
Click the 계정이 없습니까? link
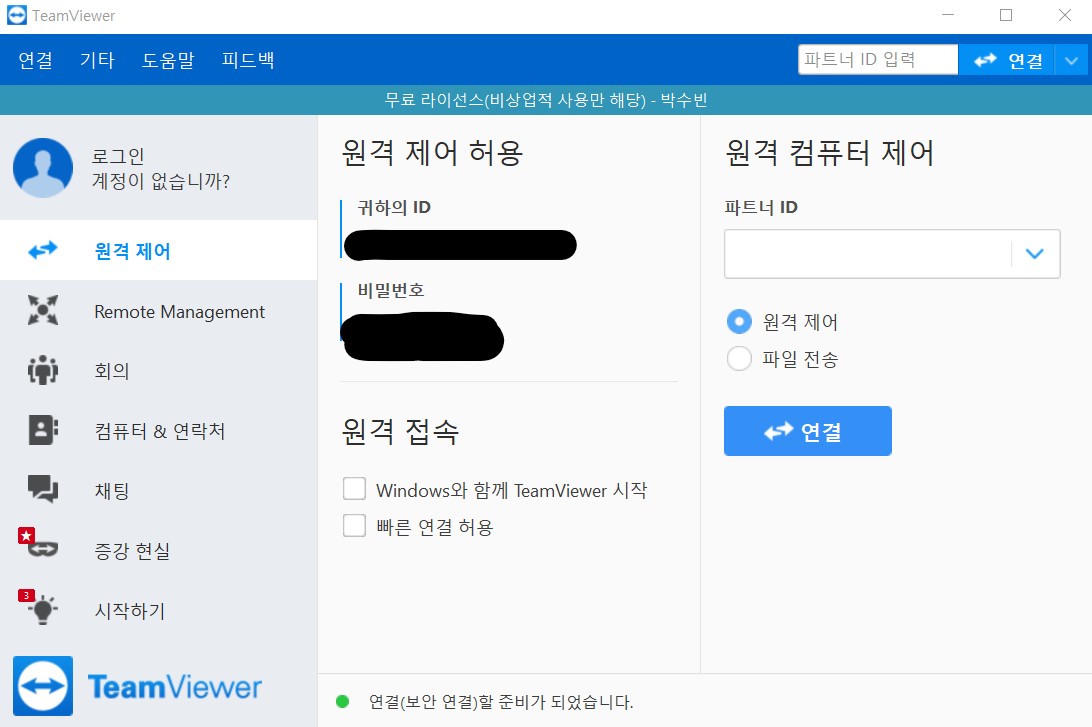pyautogui.click(x=161, y=182)
